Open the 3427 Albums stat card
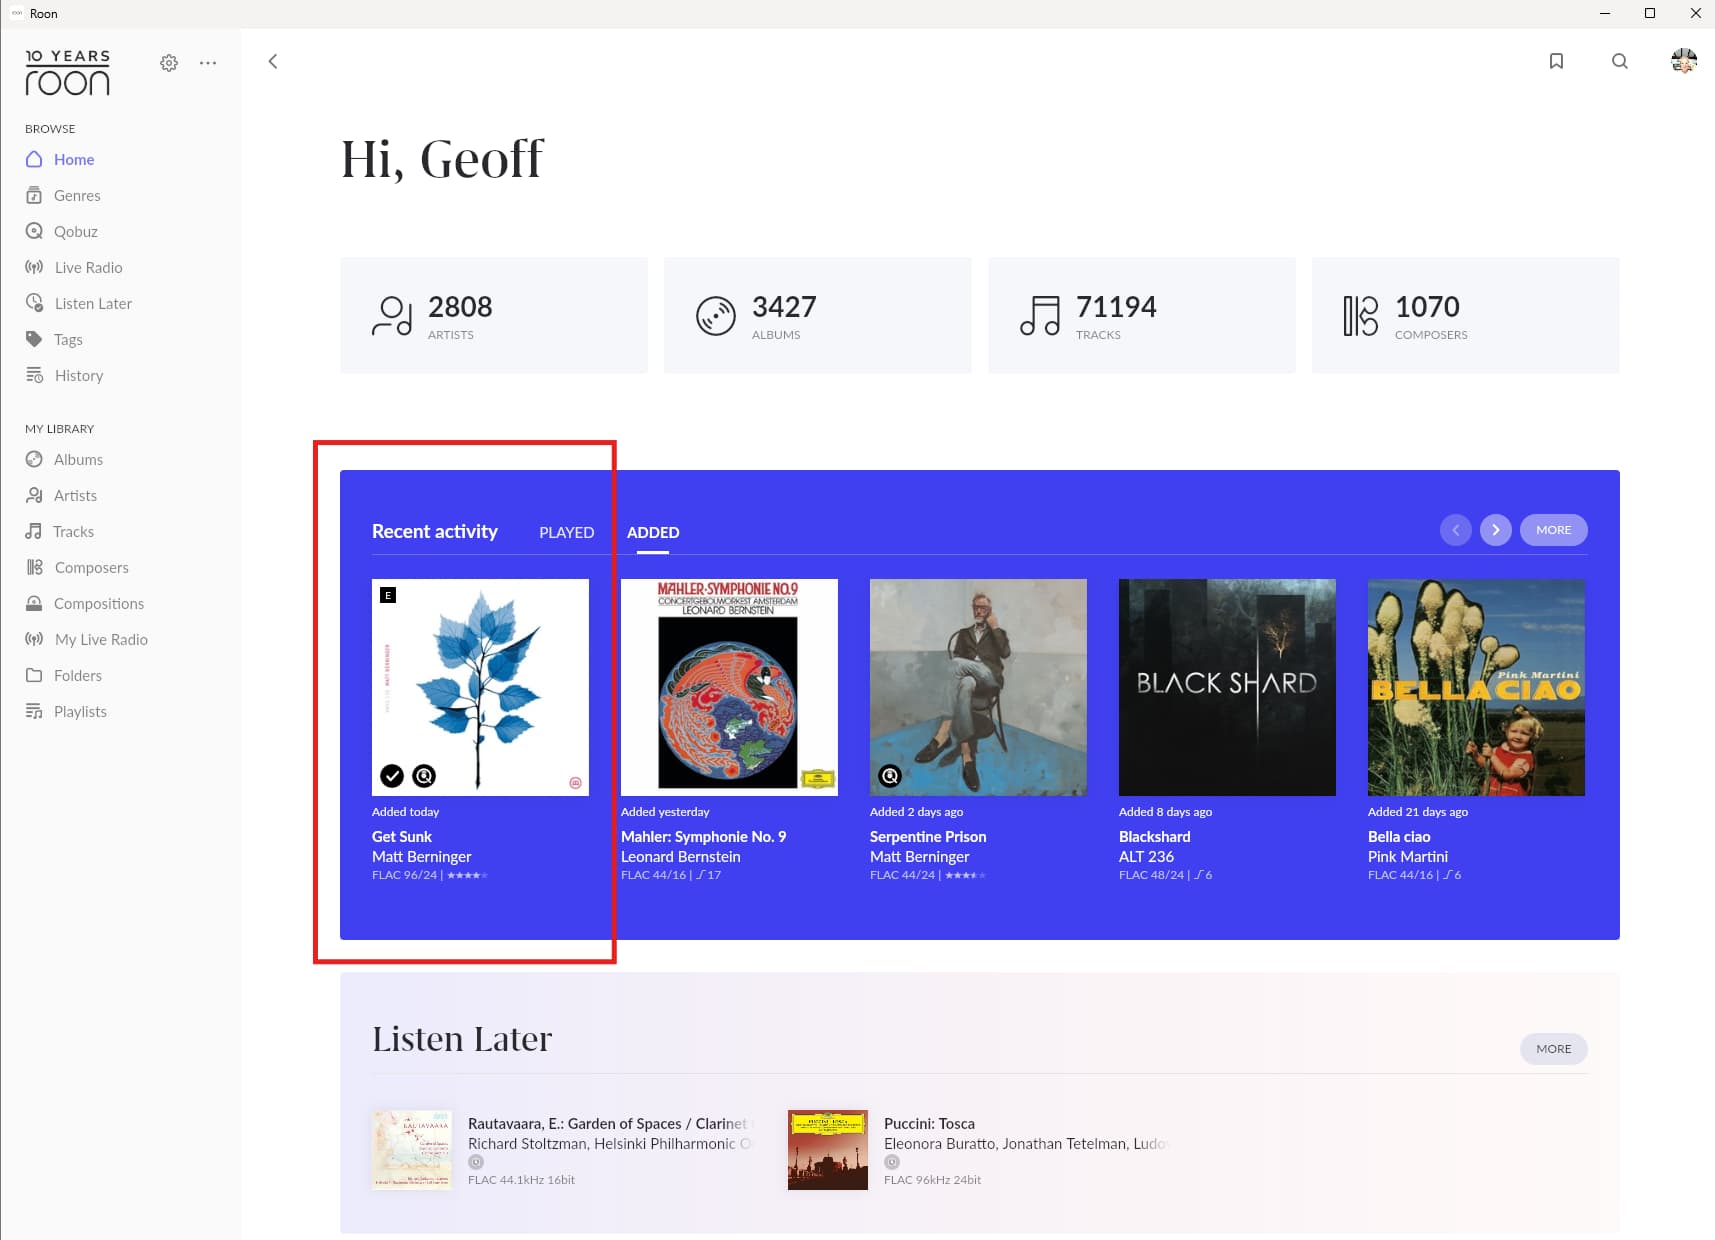Viewport: 1715px width, 1240px height. [x=818, y=315]
